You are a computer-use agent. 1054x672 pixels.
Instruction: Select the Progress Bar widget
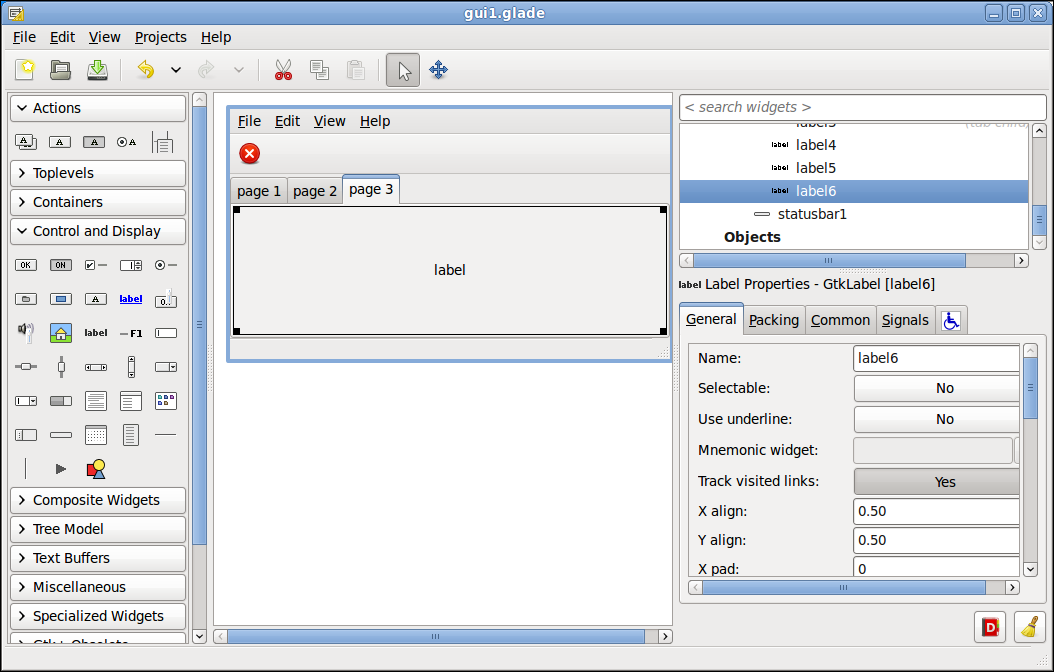(60, 401)
